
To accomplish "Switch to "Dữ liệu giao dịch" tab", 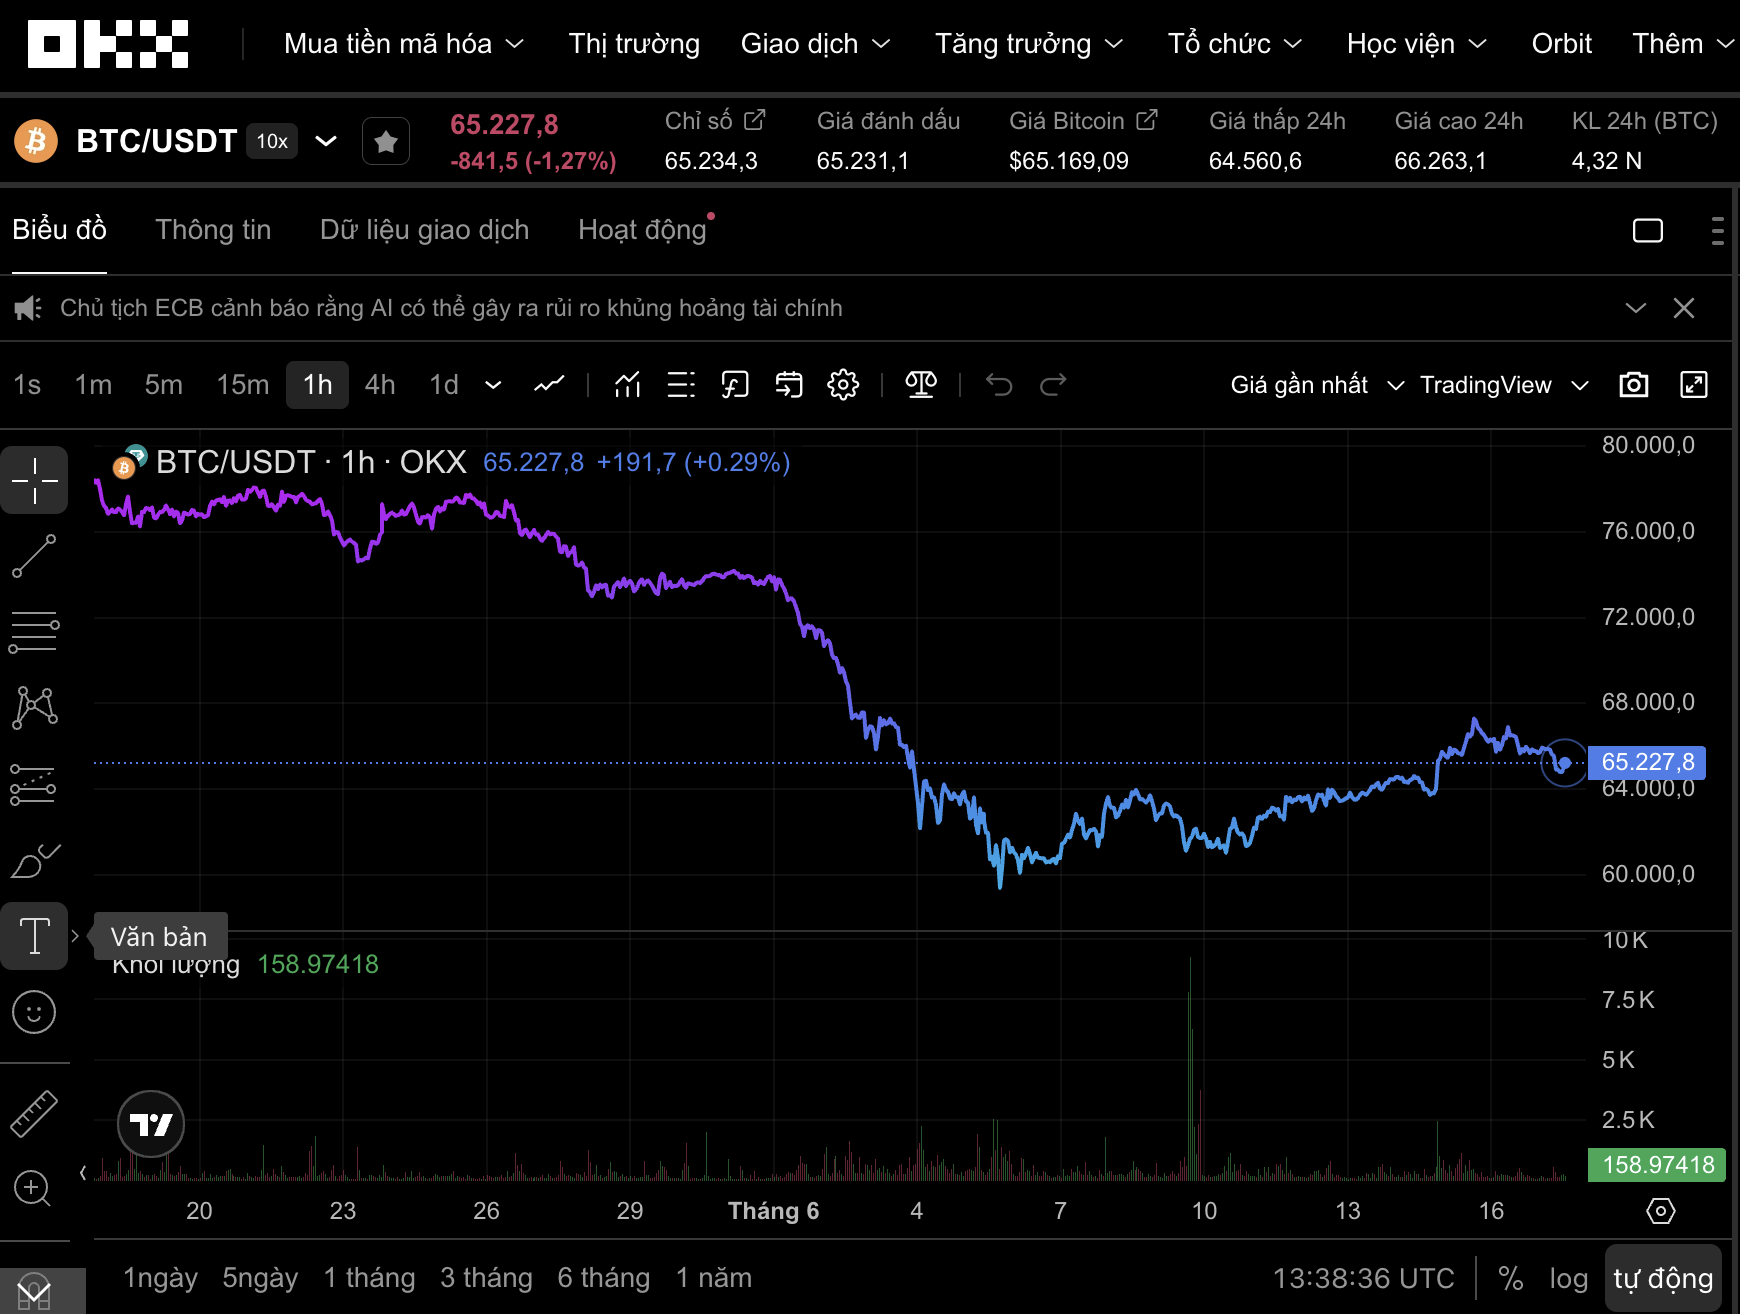I will point(424,230).
